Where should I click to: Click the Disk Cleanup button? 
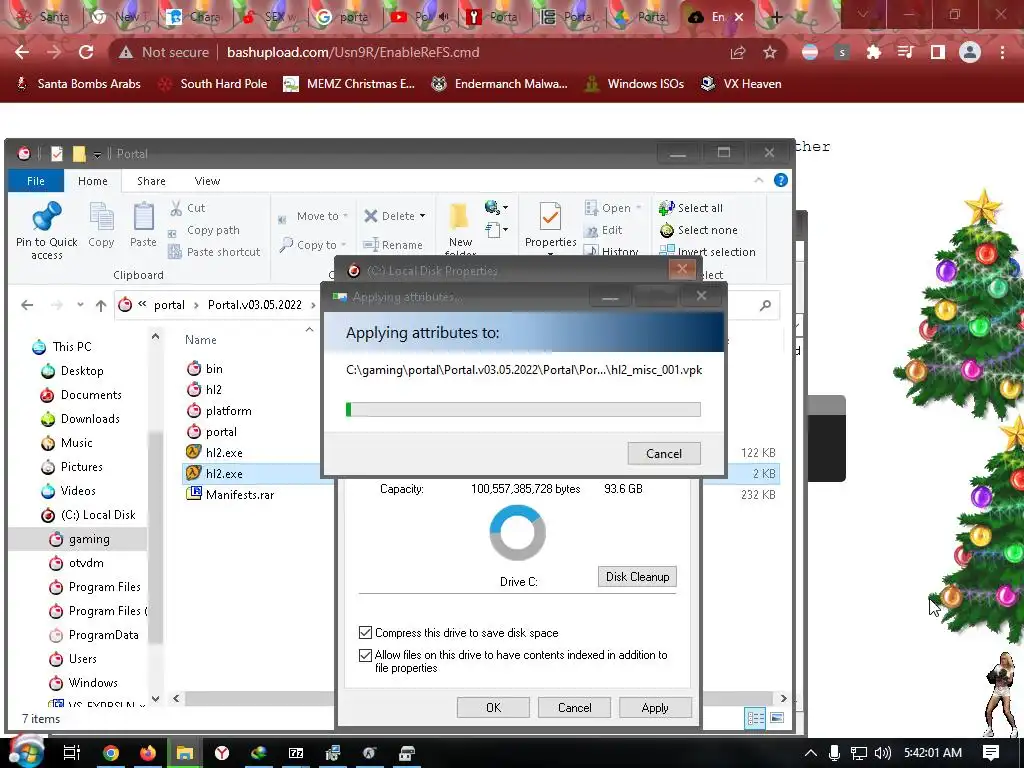click(637, 577)
